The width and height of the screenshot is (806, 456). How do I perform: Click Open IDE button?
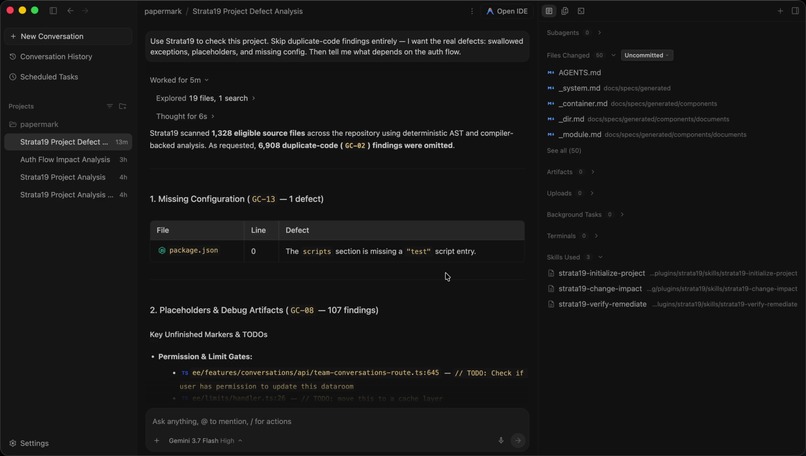point(507,11)
